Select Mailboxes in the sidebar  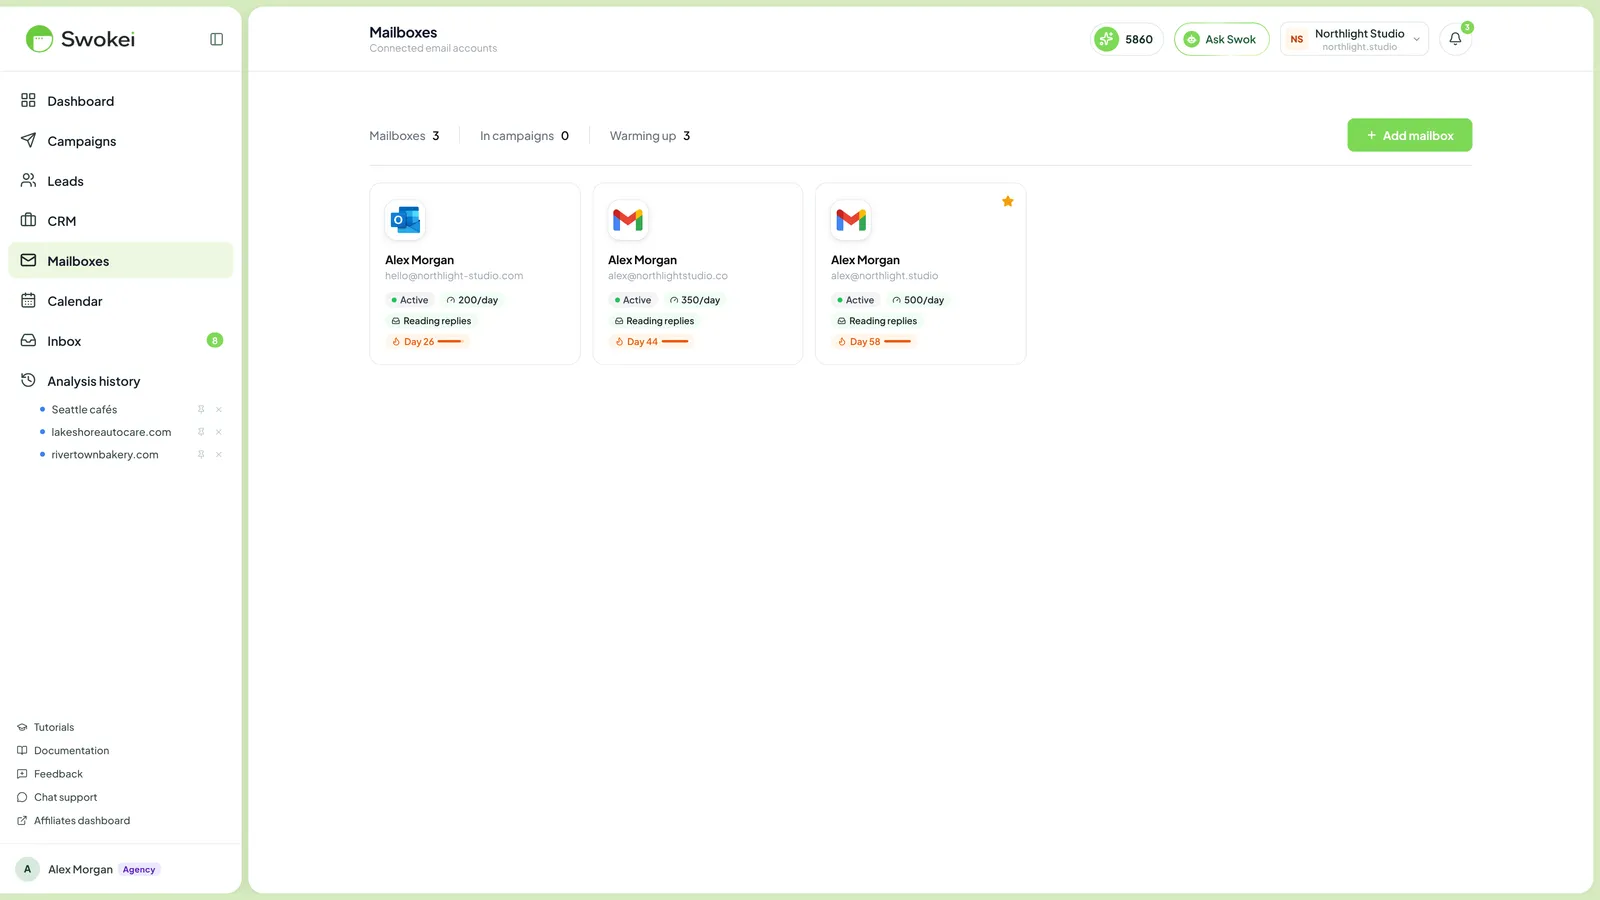[120, 261]
